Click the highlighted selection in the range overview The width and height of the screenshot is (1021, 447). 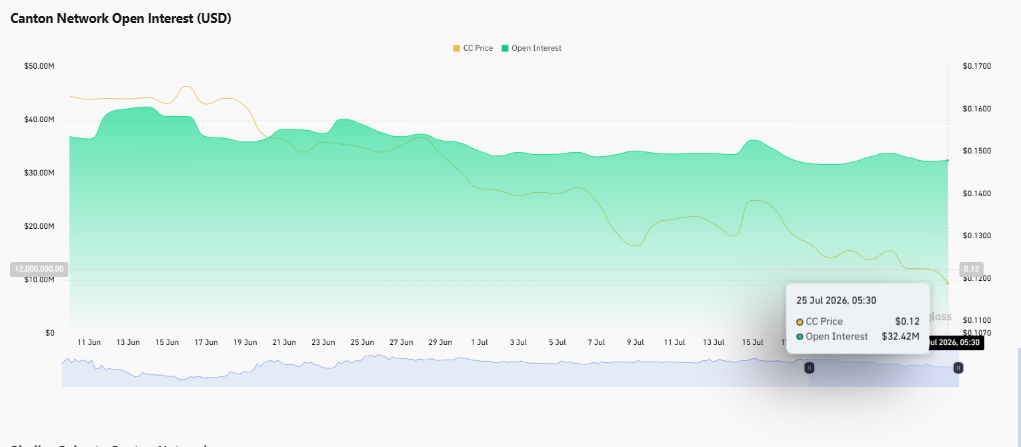(884, 373)
